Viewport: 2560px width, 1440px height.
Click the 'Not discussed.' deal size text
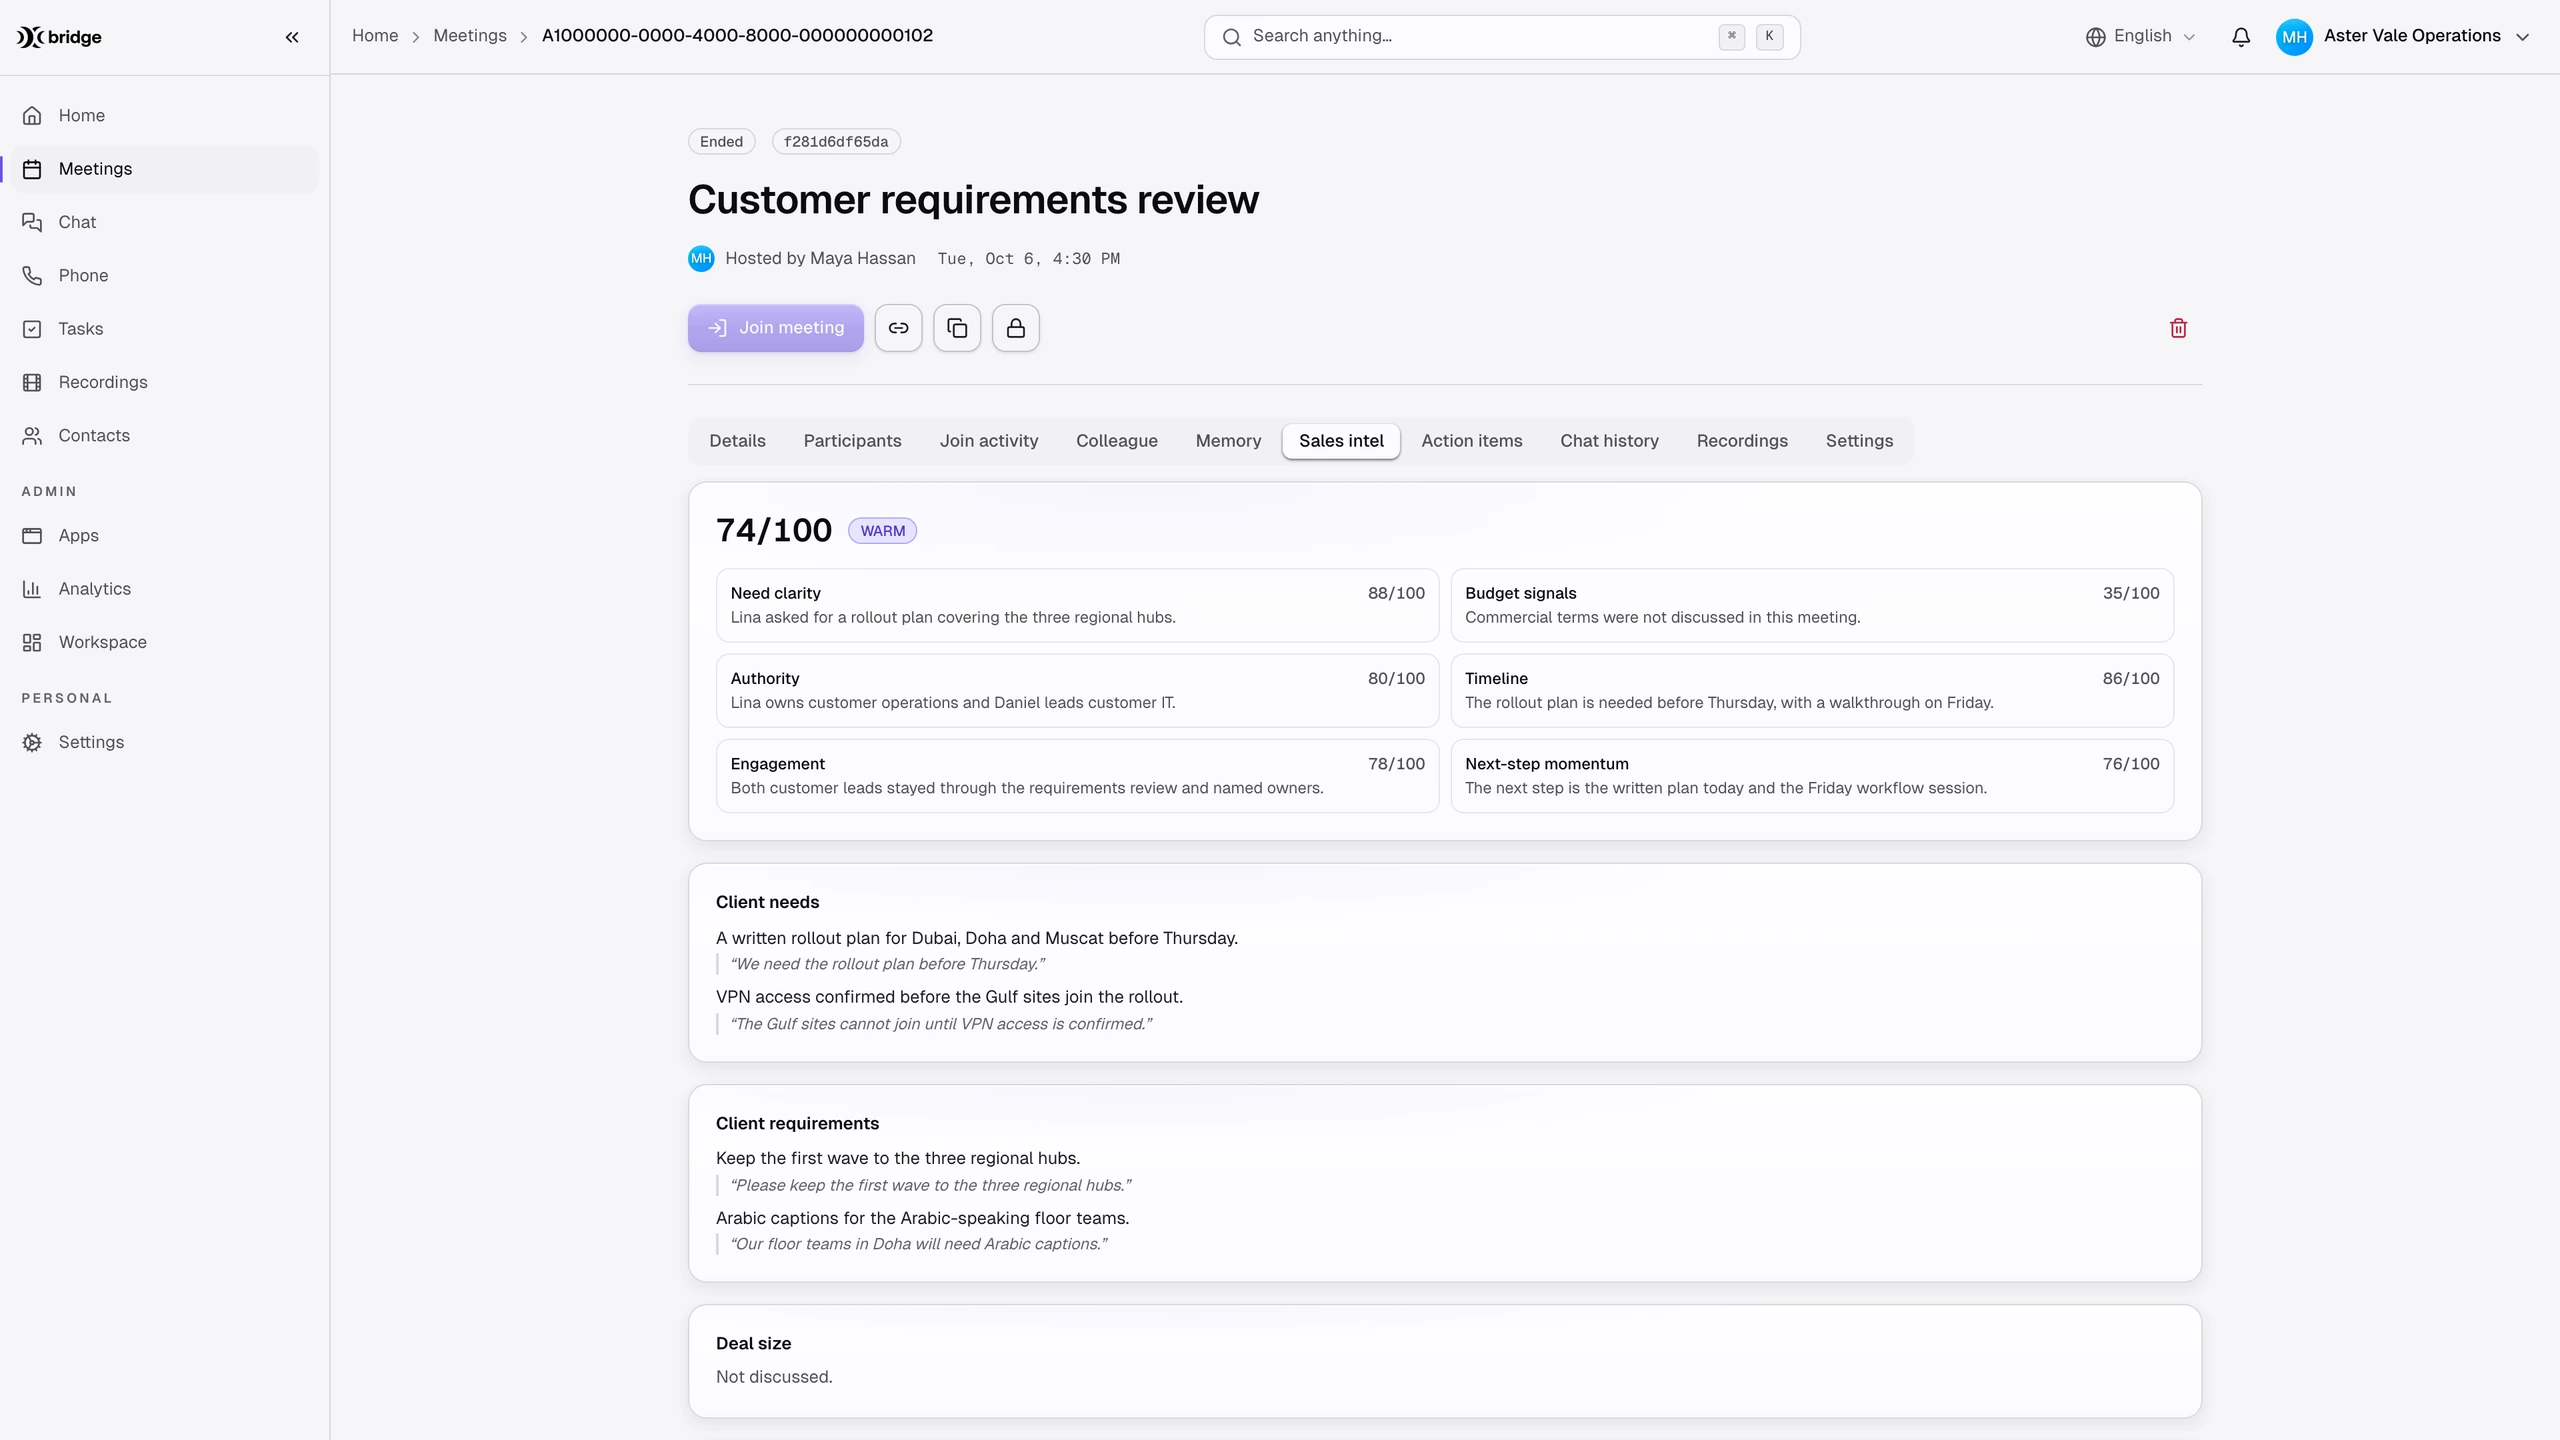[x=774, y=1377]
